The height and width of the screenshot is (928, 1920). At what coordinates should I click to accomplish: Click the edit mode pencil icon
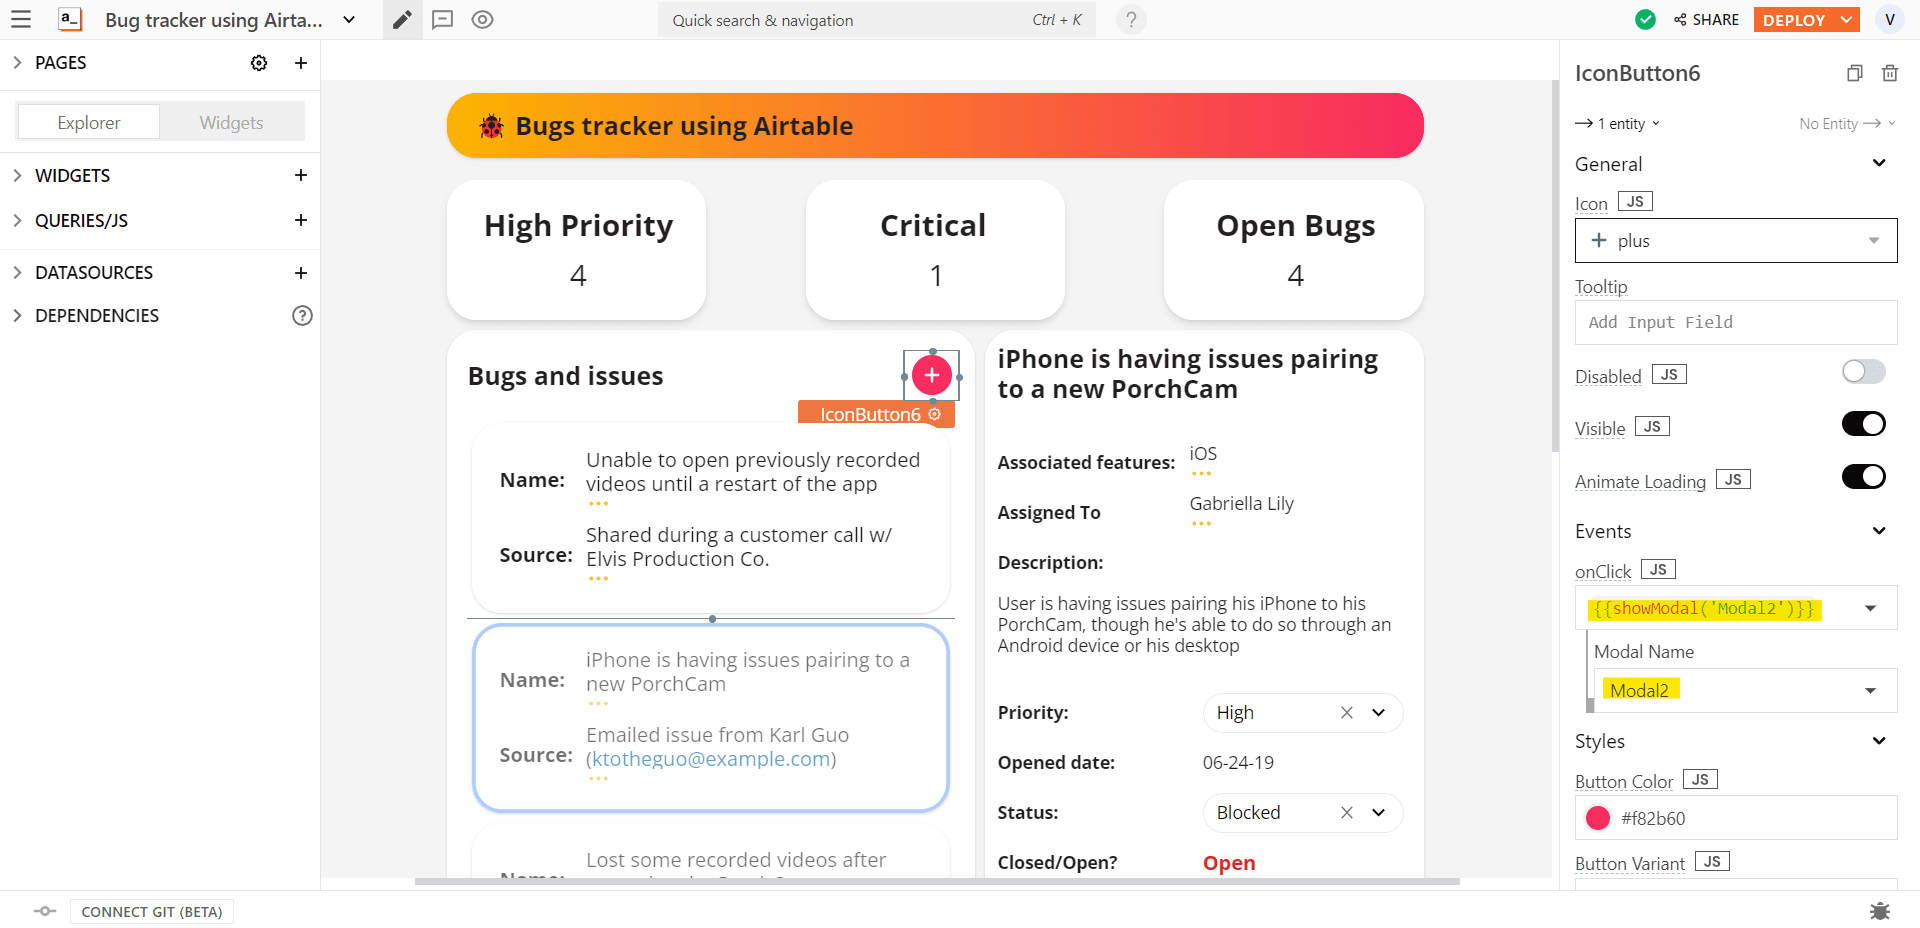point(402,20)
